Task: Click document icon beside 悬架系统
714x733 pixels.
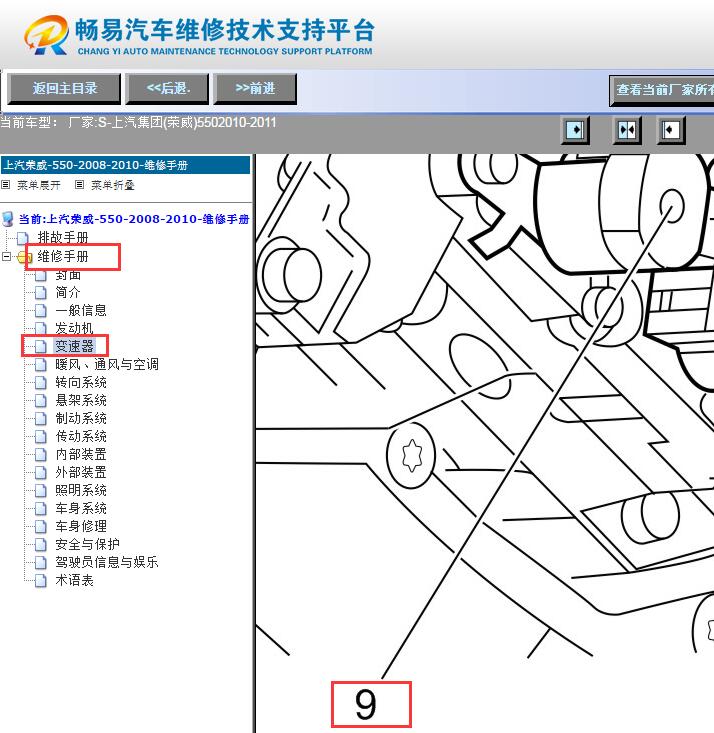Action: point(41,401)
